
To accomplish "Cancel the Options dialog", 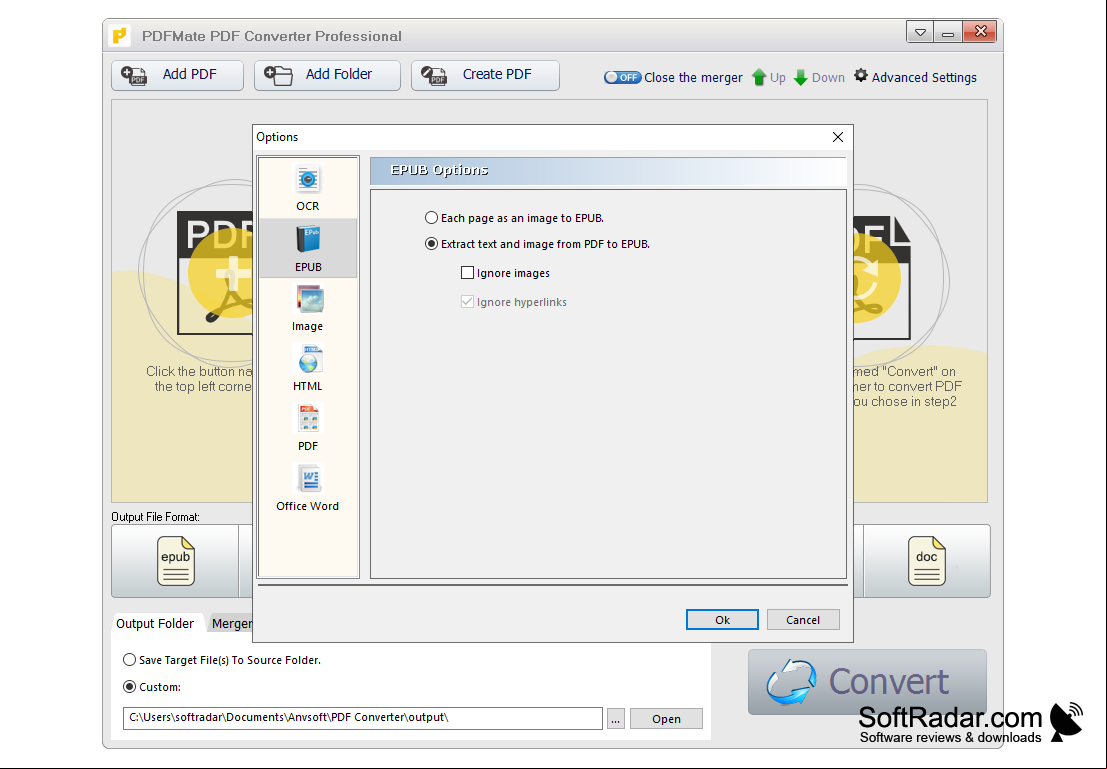I will click(803, 619).
